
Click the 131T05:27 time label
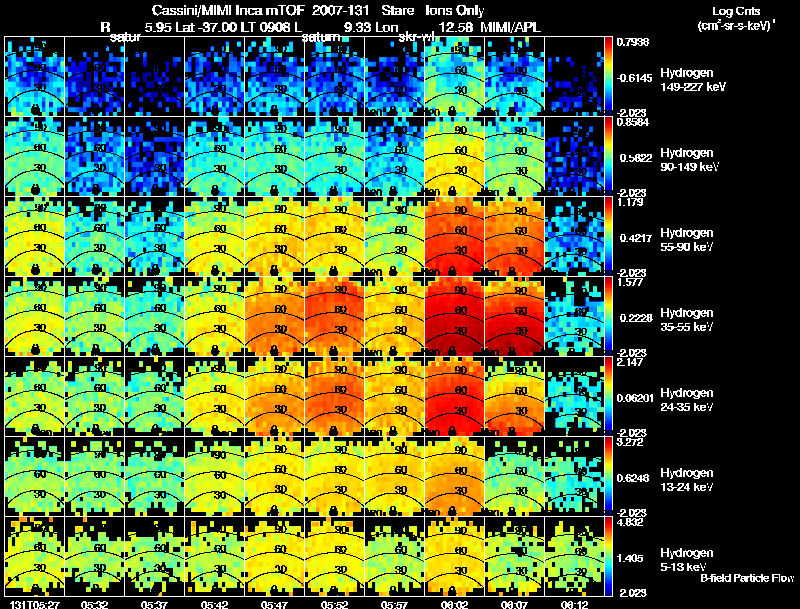pyautogui.click(x=34, y=604)
